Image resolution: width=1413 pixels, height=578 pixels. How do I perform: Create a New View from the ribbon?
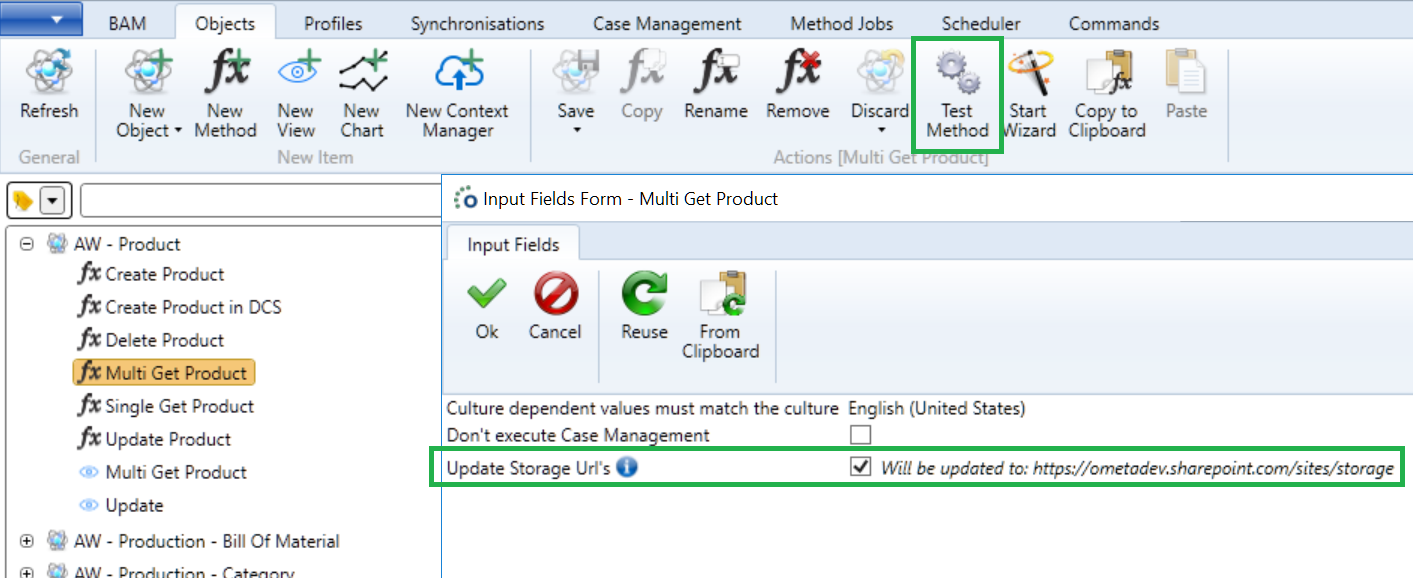pos(295,76)
